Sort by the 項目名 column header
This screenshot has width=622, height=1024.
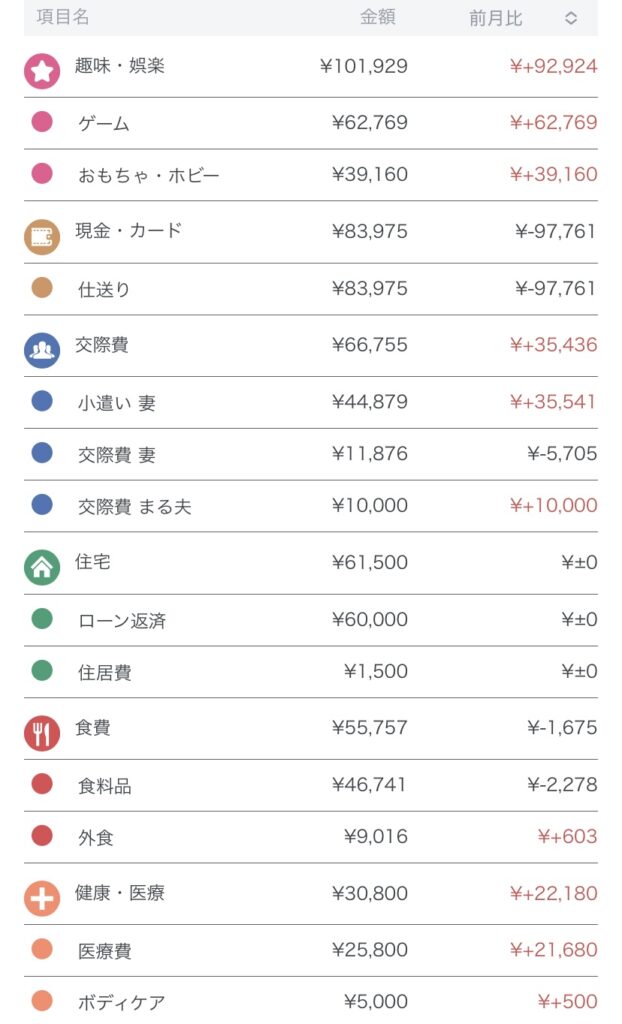pyautogui.click(x=63, y=18)
